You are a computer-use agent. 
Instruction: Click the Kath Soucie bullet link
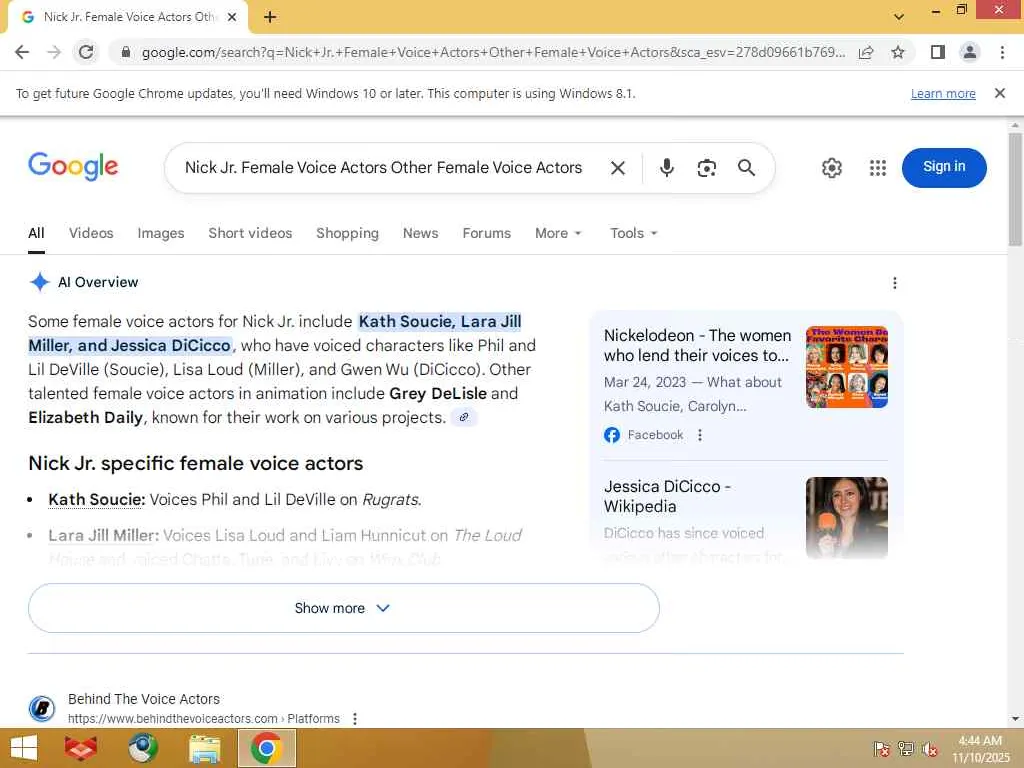96,500
